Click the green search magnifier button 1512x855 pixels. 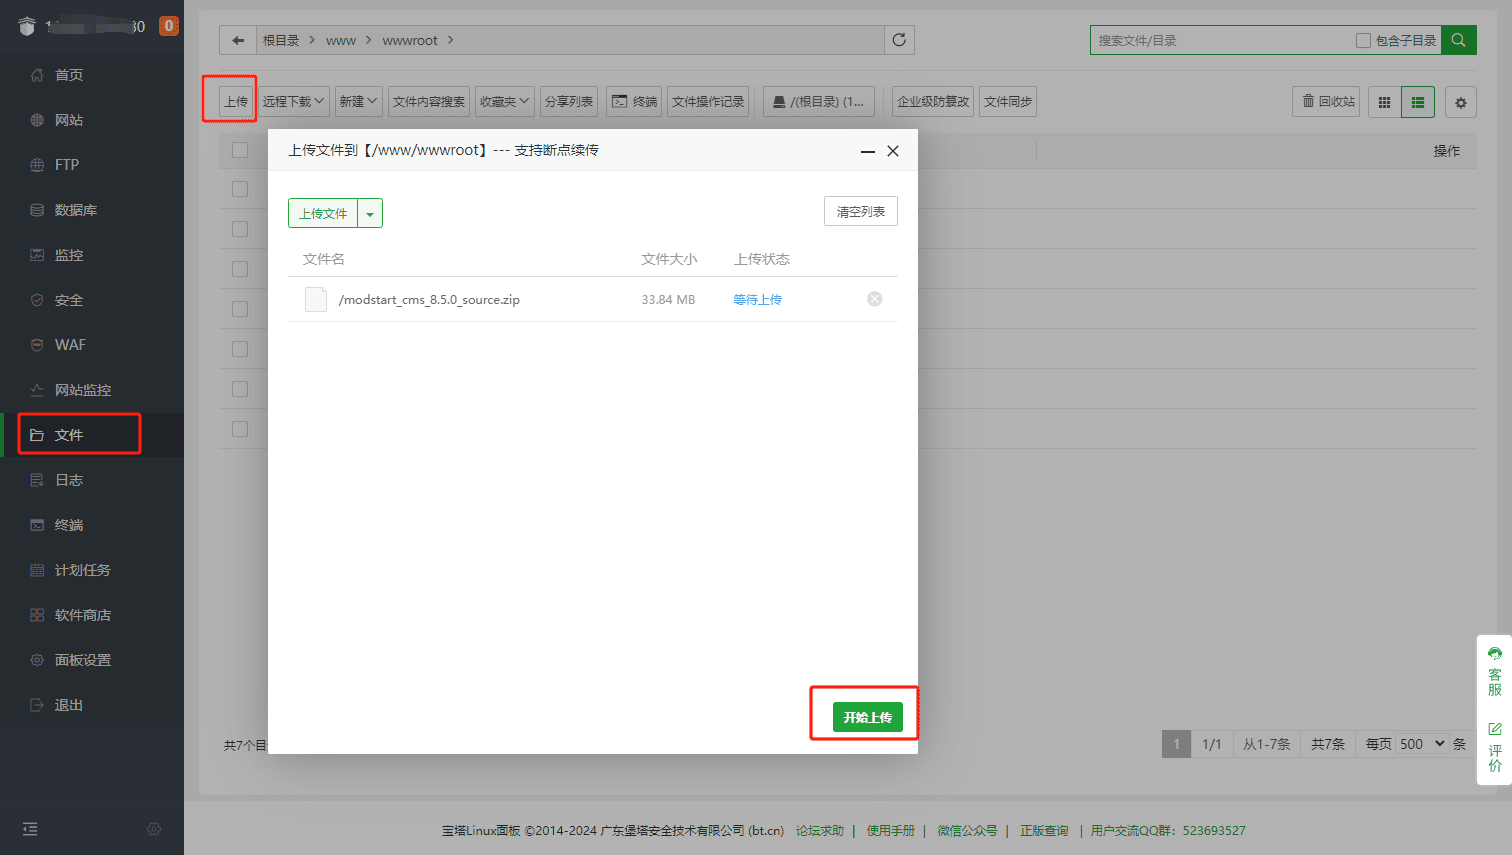click(x=1458, y=40)
